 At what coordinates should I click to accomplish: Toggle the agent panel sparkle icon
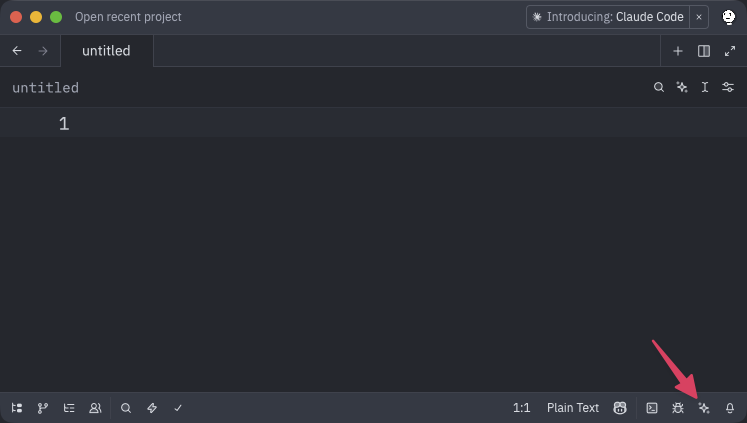[x=704, y=408]
